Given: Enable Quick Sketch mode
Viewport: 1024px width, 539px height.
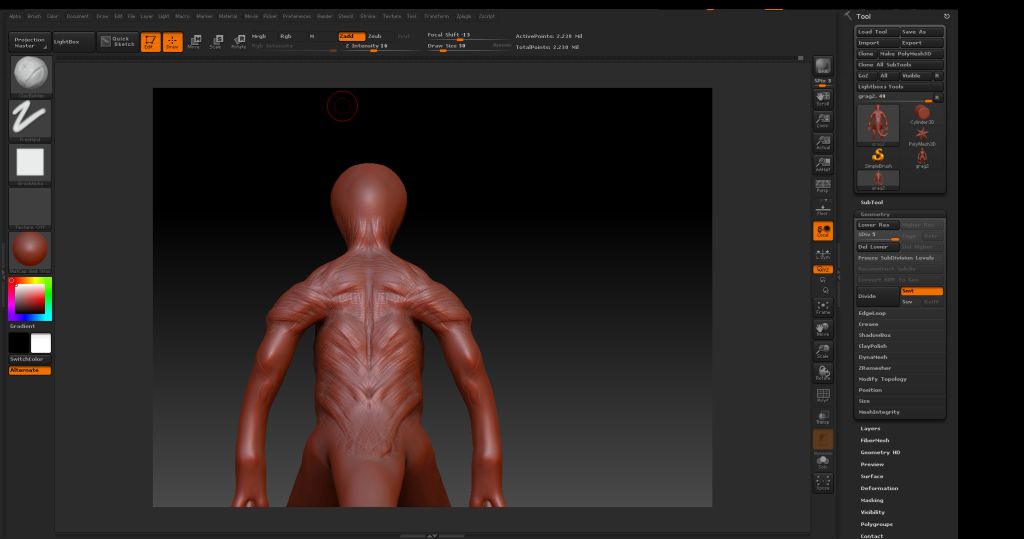Looking at the screenshot, I should click(x=118, y=42).
